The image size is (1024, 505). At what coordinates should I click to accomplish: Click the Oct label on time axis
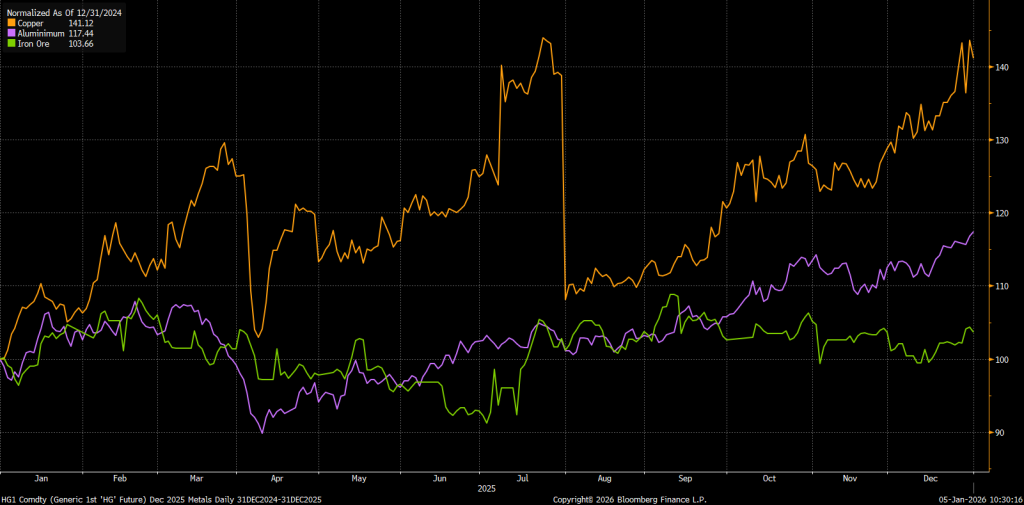click(x=768, y=479)
